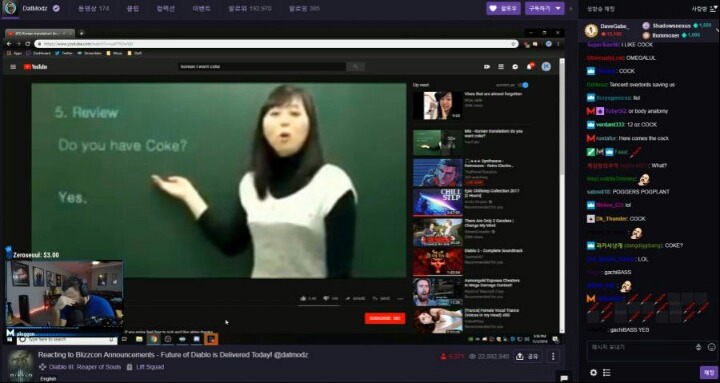
Task: Click the 공유 share button under stream
Action: (527, 356)
